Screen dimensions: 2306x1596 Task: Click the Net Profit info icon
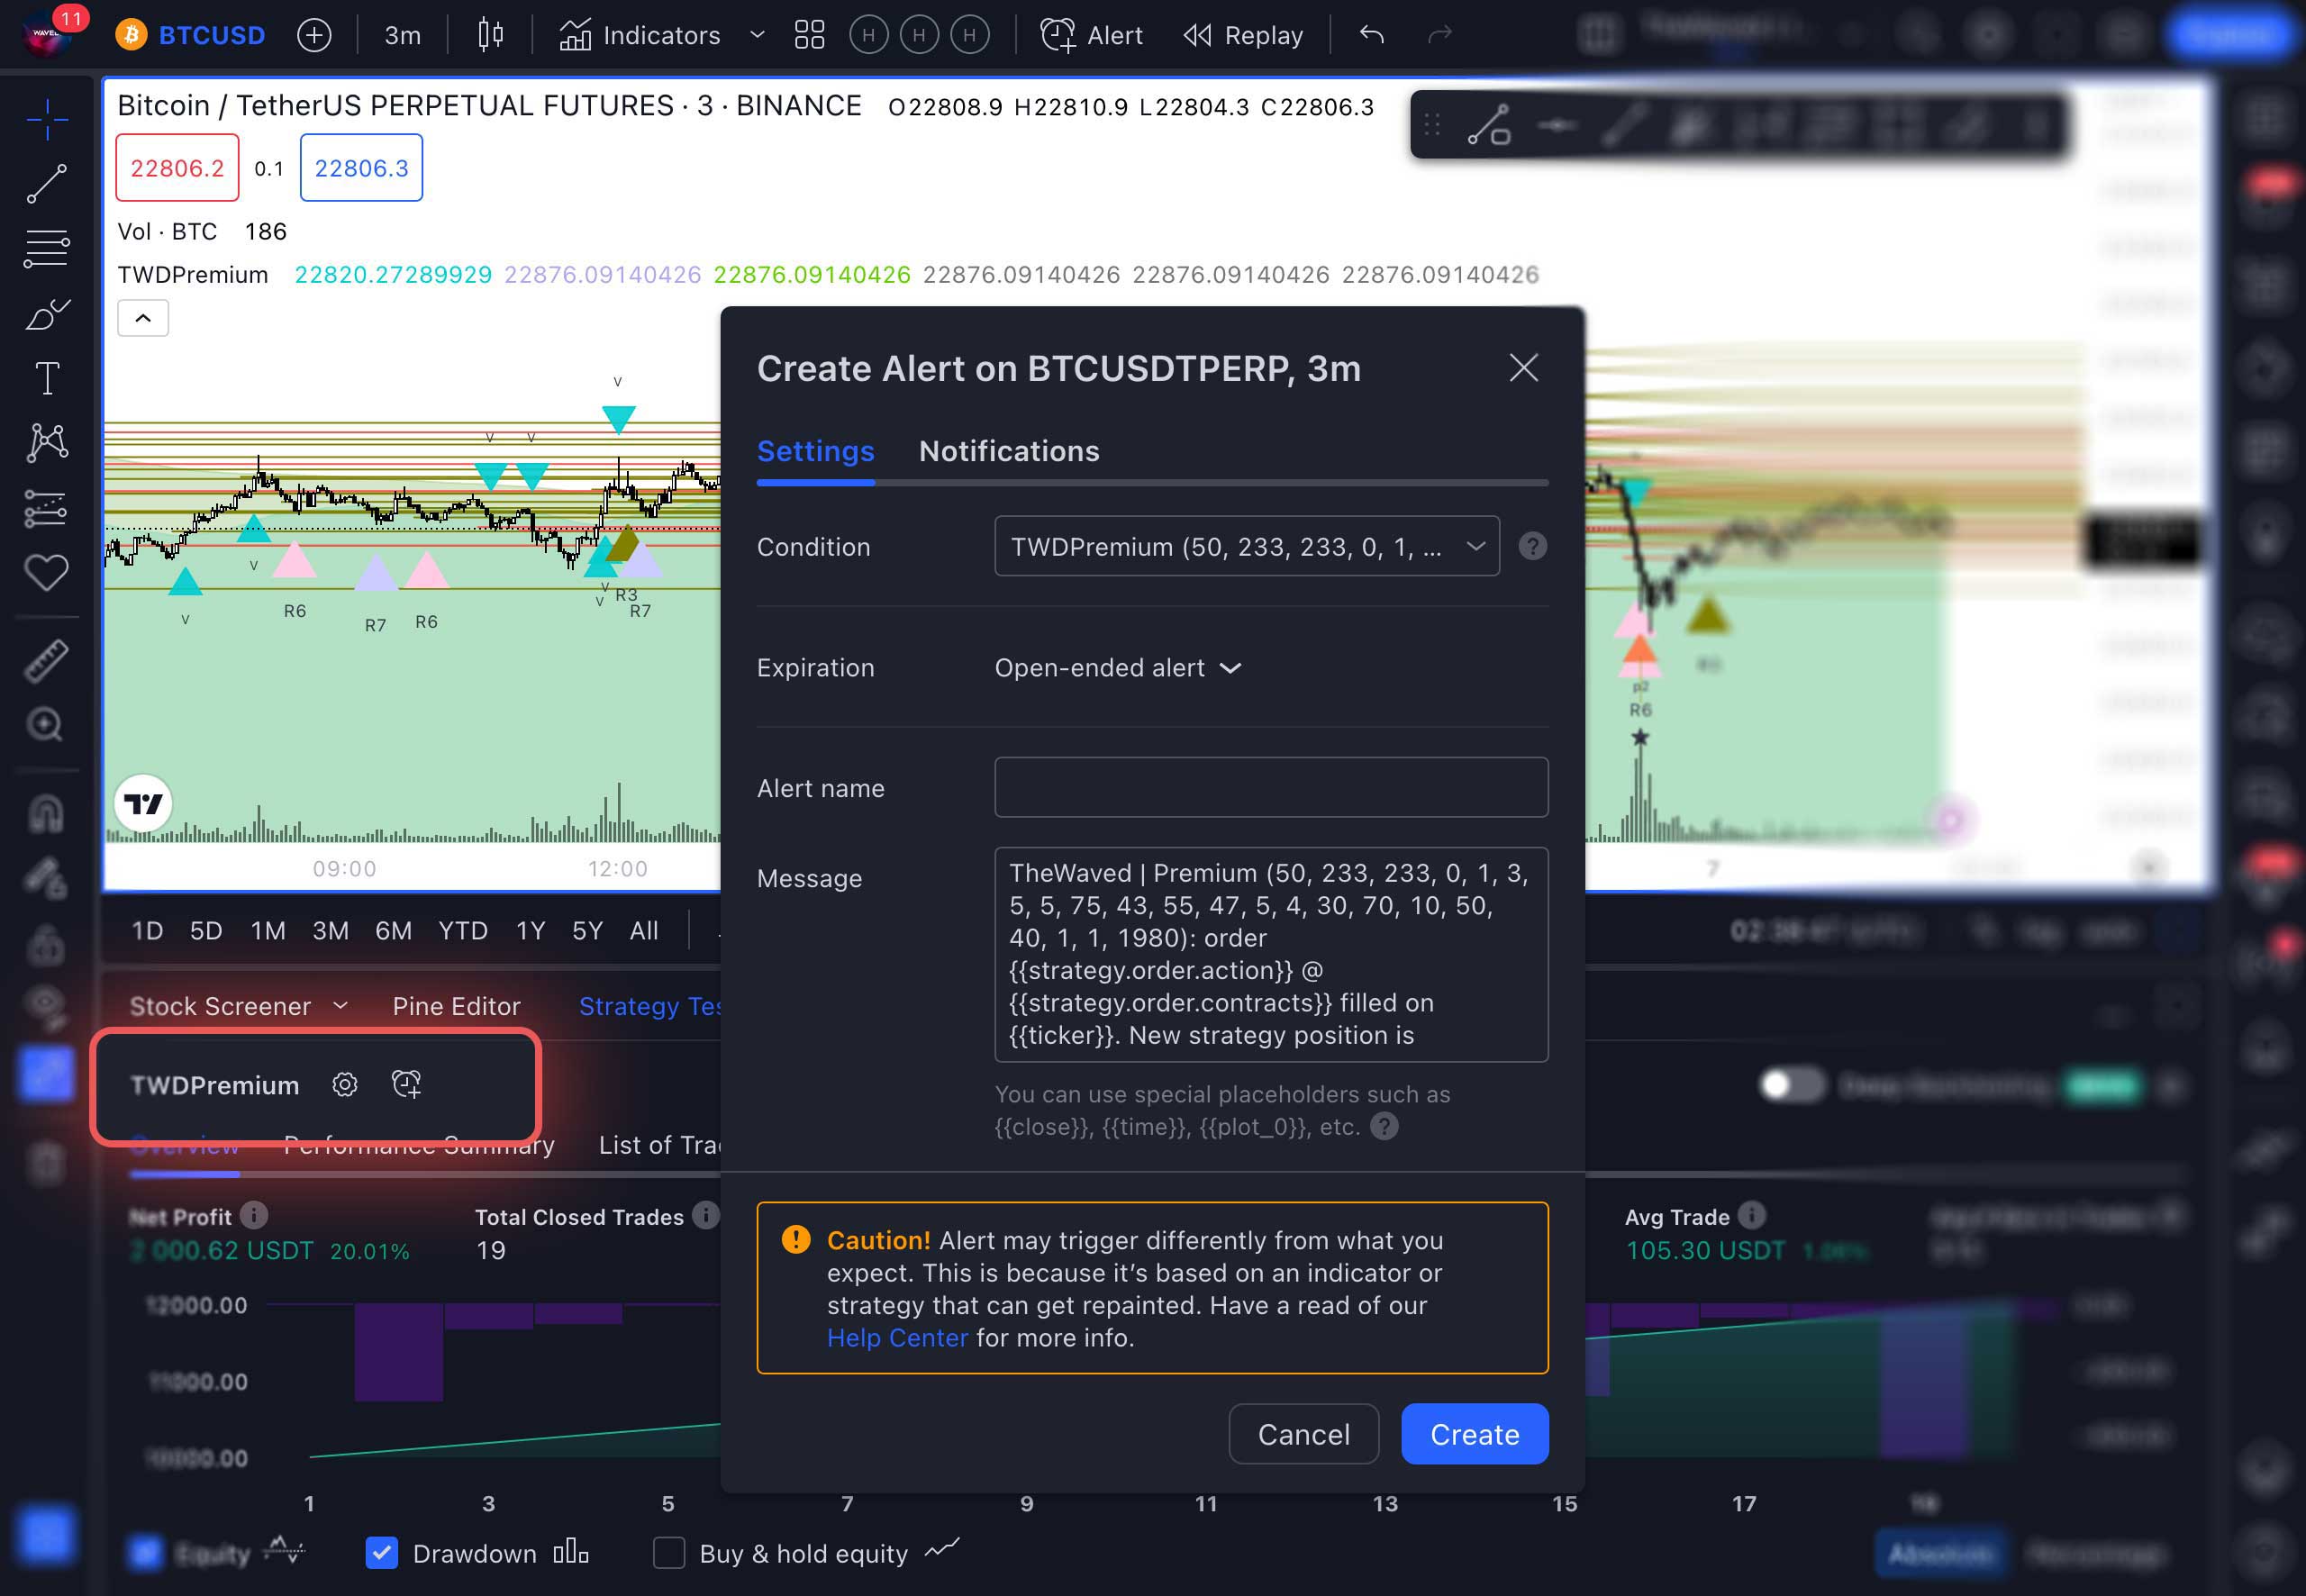pos(254,1215)
